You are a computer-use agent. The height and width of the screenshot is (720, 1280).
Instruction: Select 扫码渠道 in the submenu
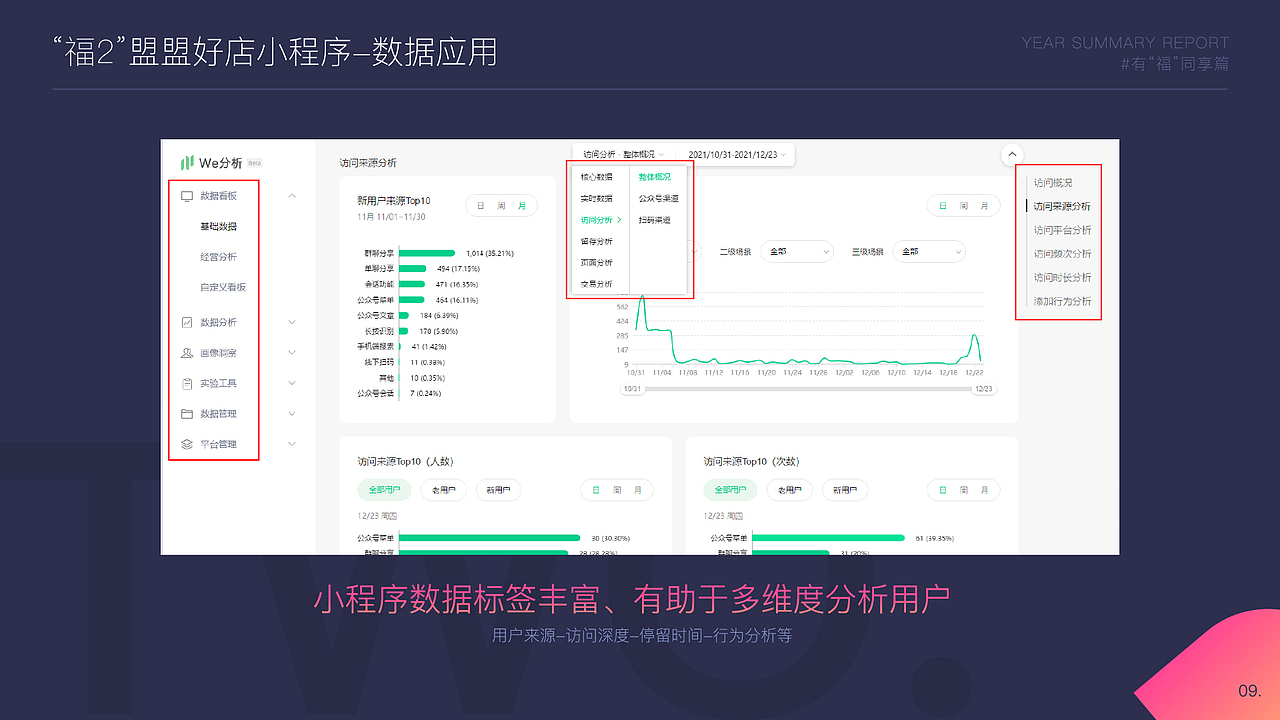click(x=655, y=220)
